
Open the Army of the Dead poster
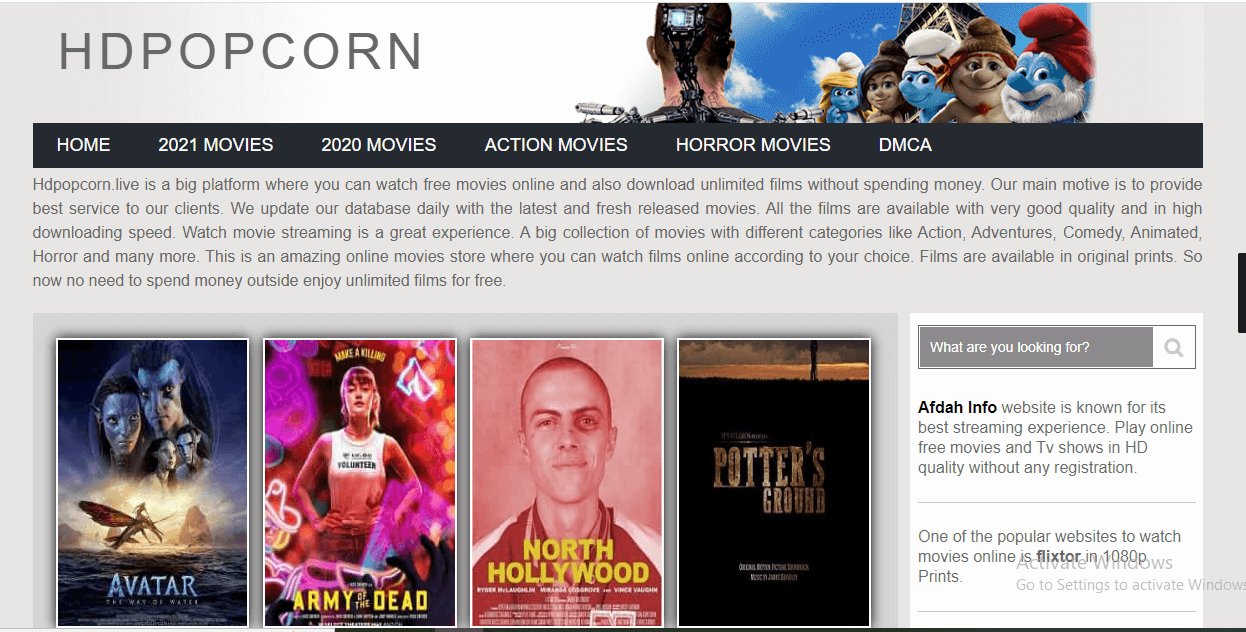(360, 483)
